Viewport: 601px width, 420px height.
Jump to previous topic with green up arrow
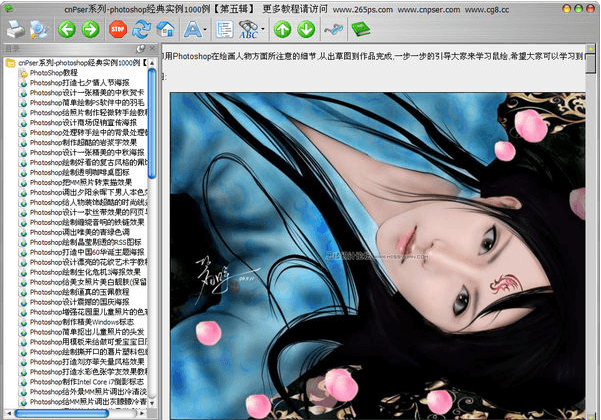click(x=282, y=30)
